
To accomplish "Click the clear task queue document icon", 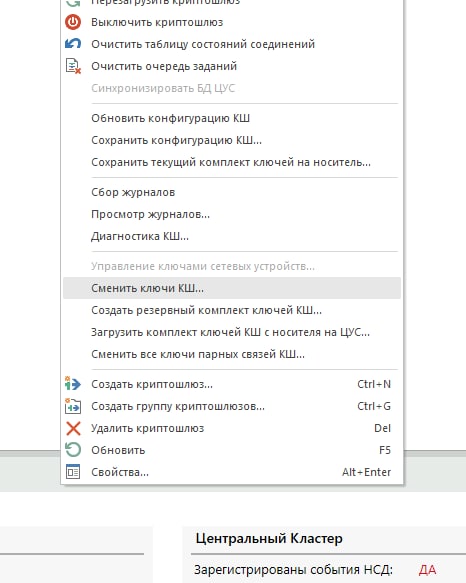I will click(73, 66).
